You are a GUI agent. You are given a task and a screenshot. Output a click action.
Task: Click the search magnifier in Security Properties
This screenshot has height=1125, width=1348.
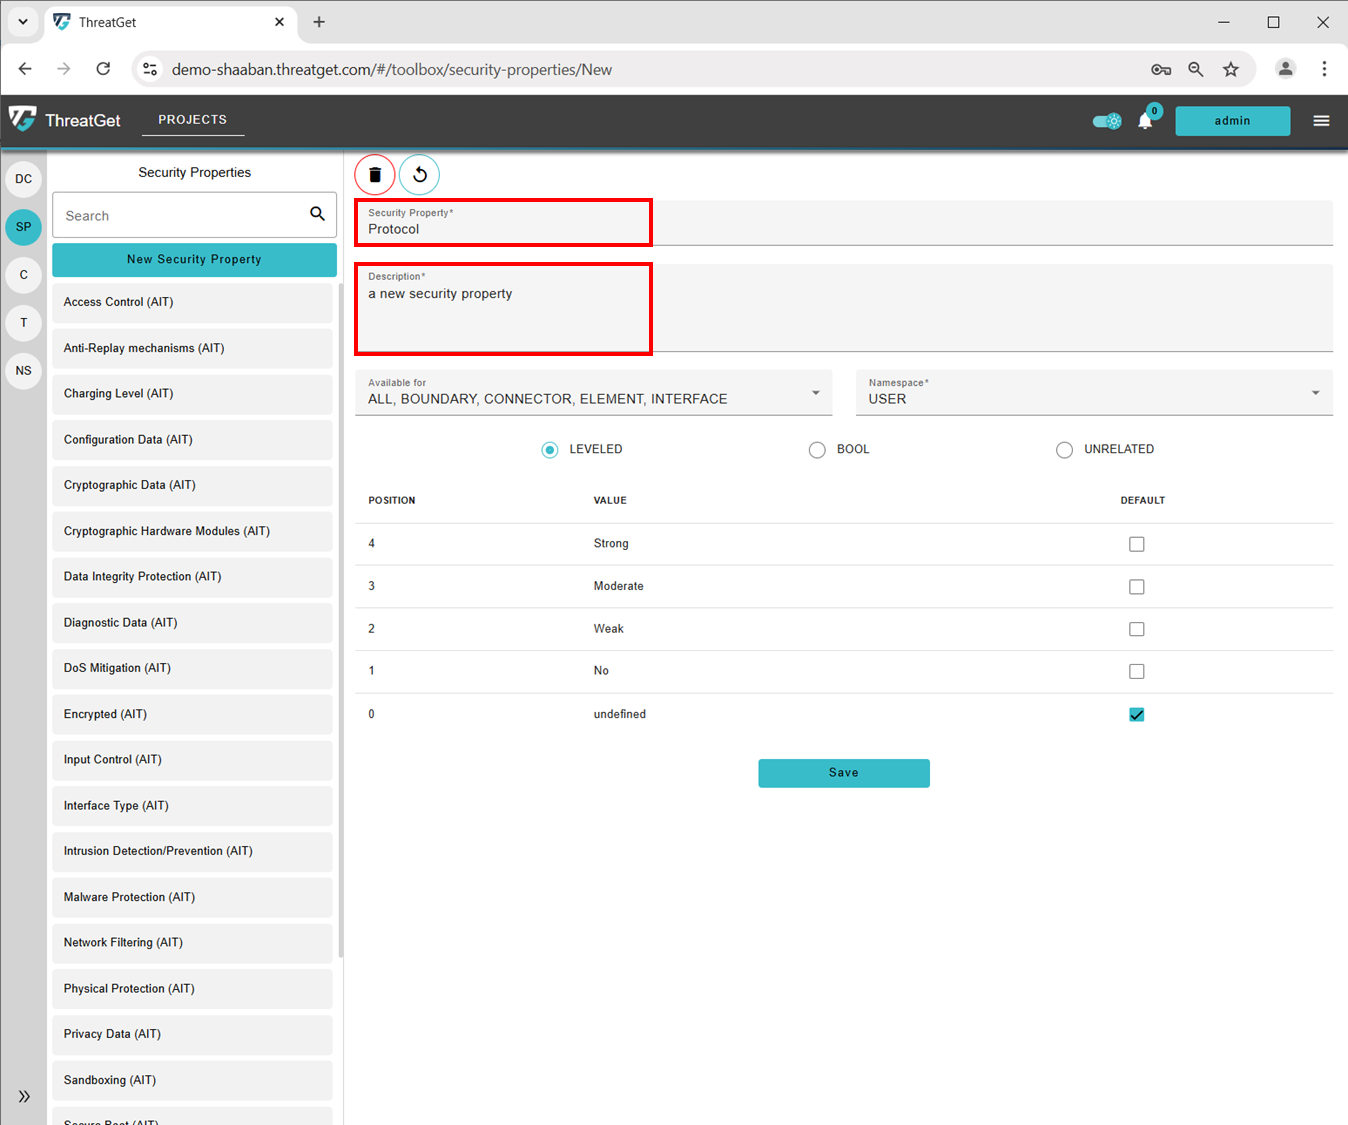click(317, 214)
